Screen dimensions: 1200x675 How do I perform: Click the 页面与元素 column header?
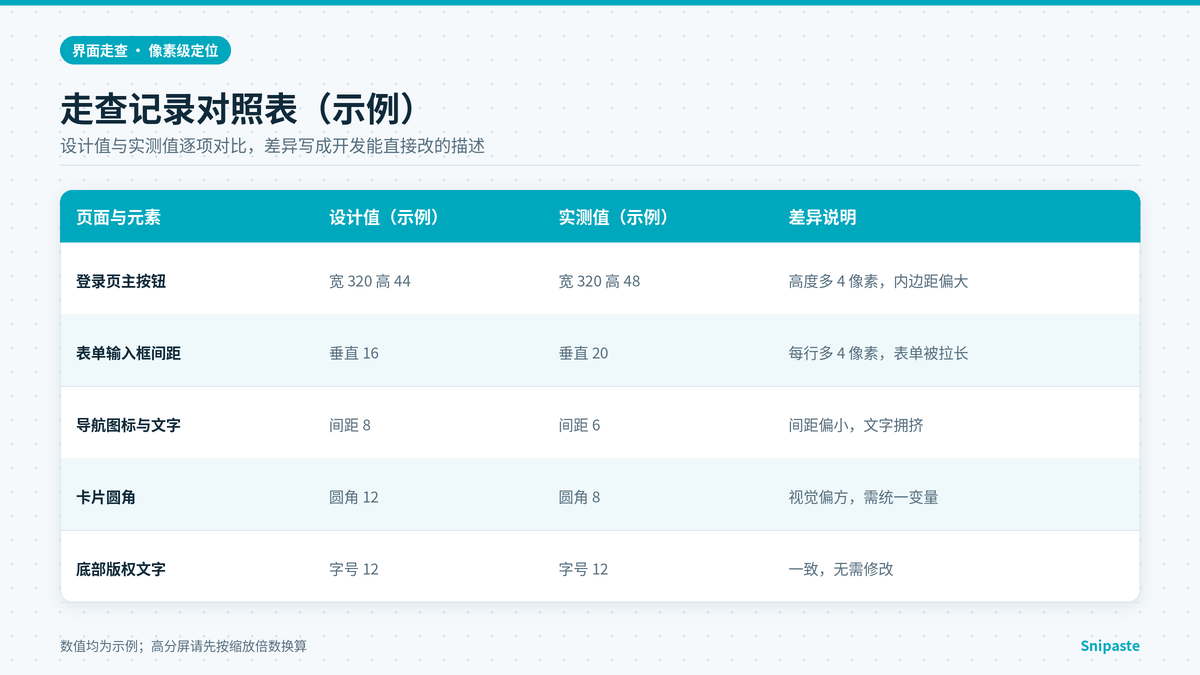[118, 217]
